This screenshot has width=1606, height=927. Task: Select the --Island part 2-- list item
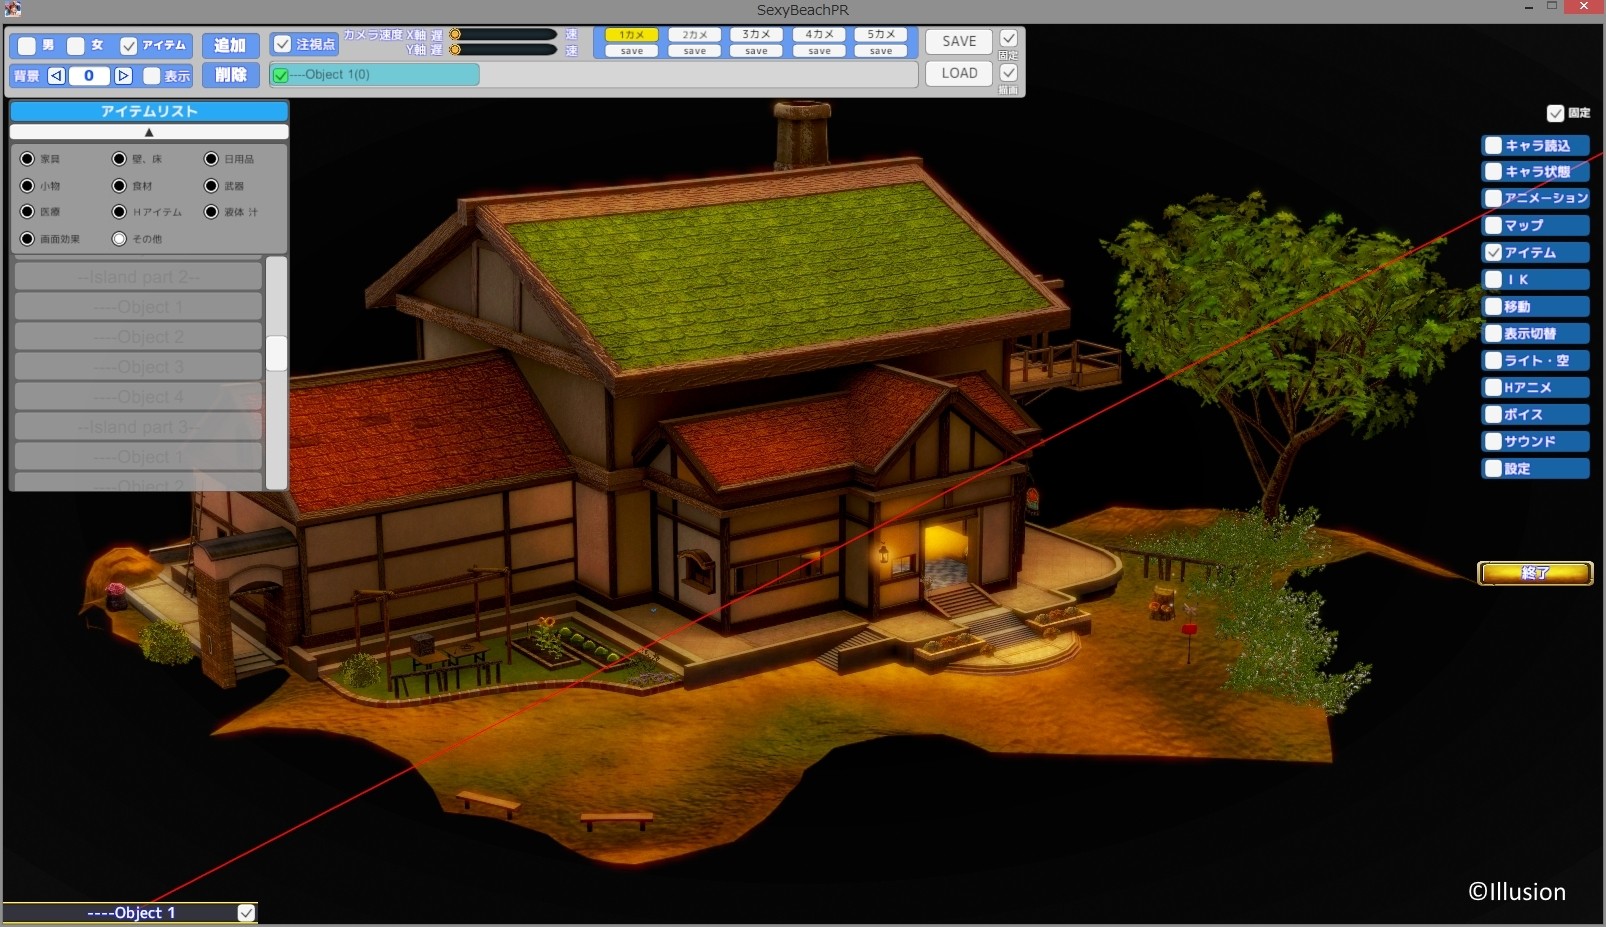[x=138, y=277]
